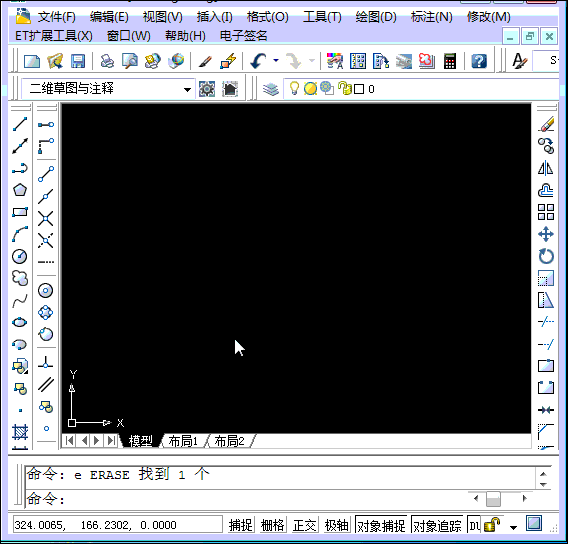Image resolution: width=568 pixels, height=544 pixels.
Task: Select the Mirror modify tool
Action: pyautogui.click(x=546, y=168)
